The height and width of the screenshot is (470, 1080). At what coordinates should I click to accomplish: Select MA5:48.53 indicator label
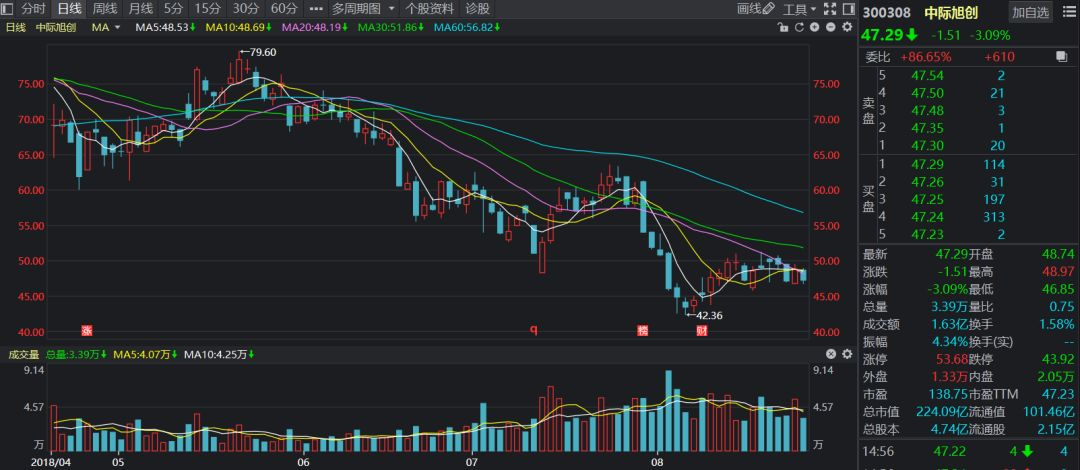click(165, 27)
